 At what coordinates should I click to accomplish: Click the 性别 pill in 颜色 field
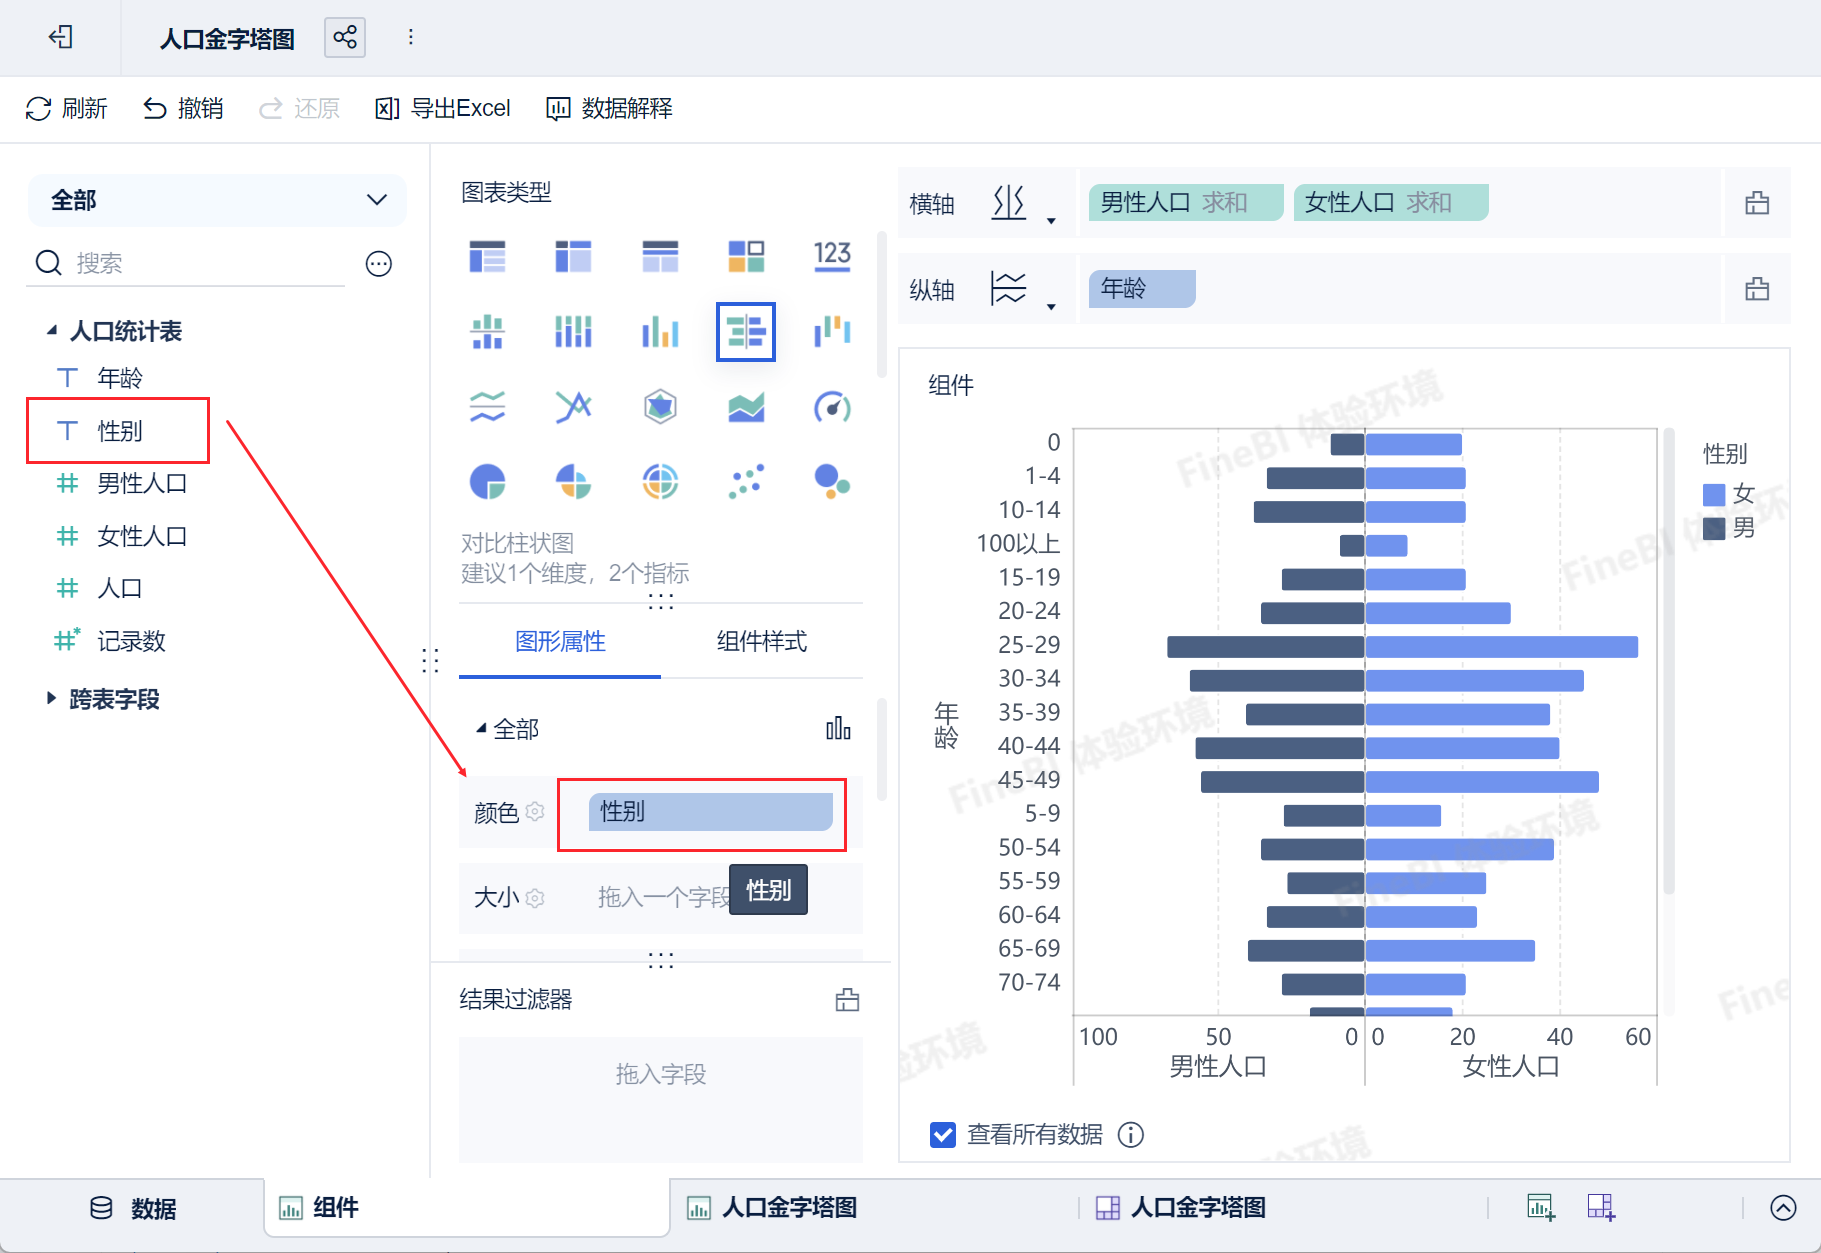[711, 812]
